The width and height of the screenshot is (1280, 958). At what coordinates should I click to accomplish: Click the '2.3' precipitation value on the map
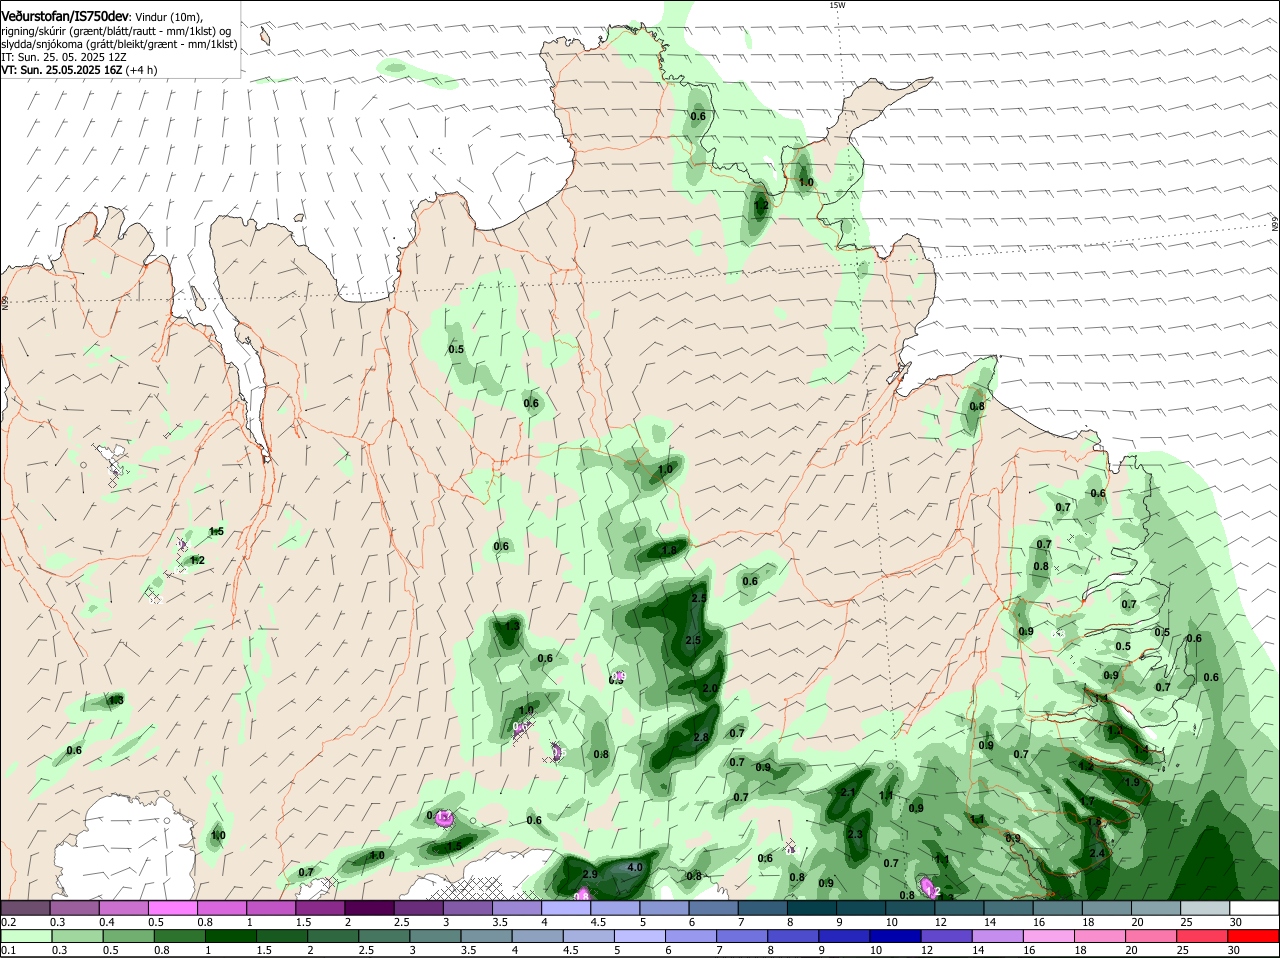click(x=854, y=834)
